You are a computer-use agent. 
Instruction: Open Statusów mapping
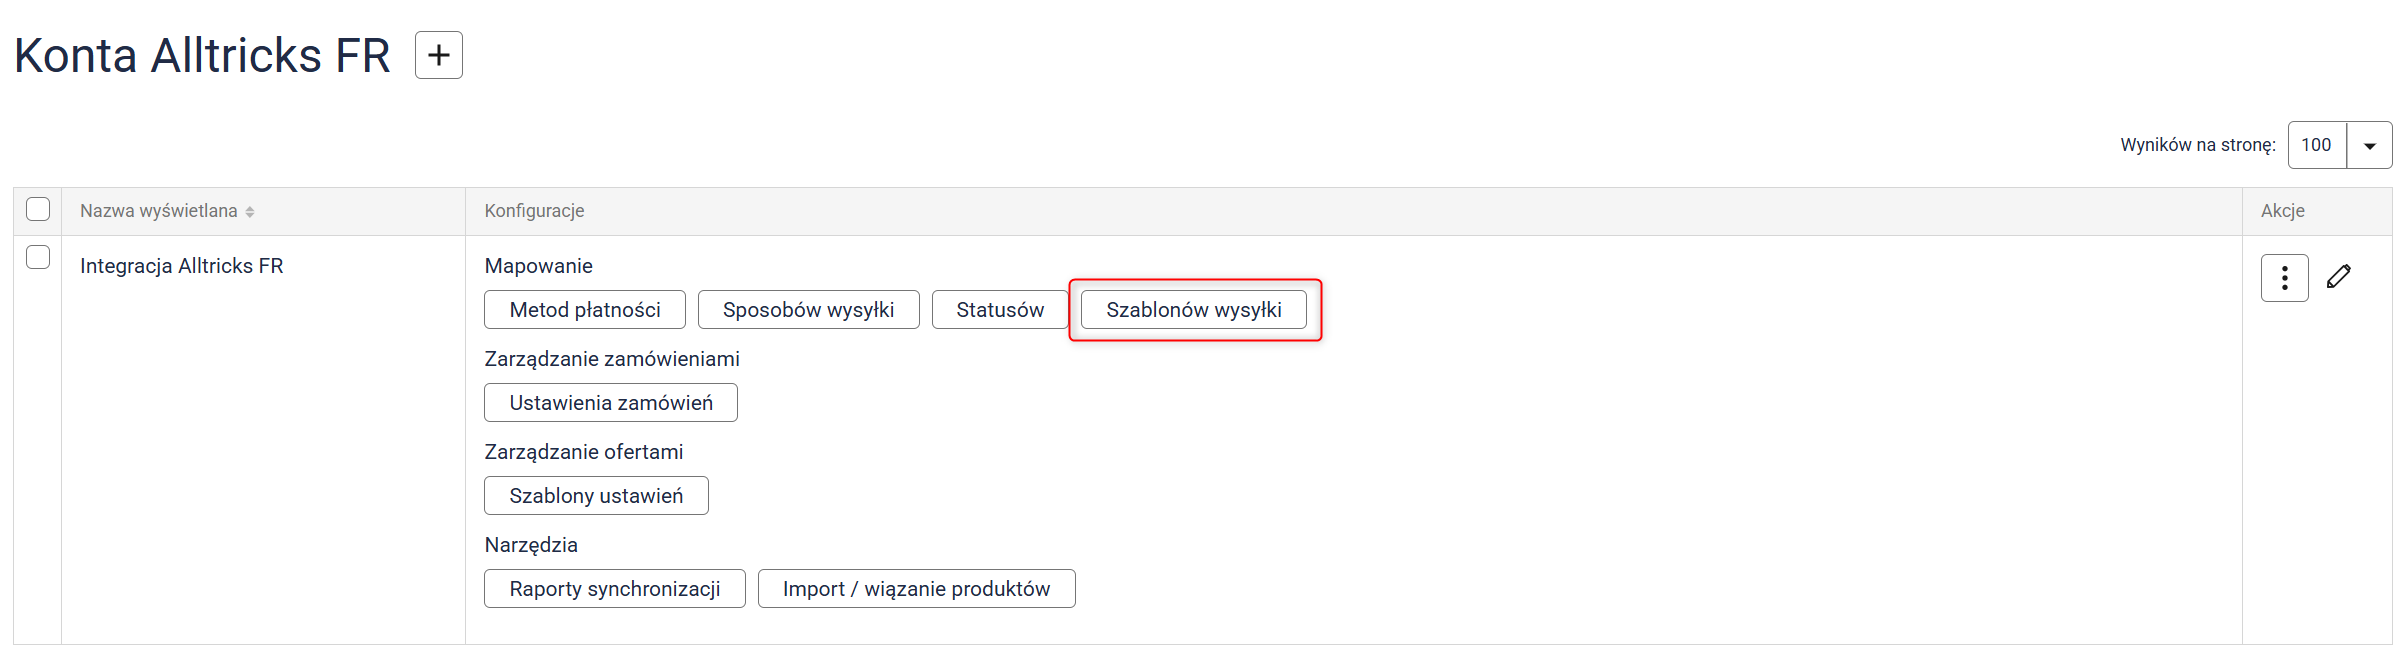tap(999, 310)
